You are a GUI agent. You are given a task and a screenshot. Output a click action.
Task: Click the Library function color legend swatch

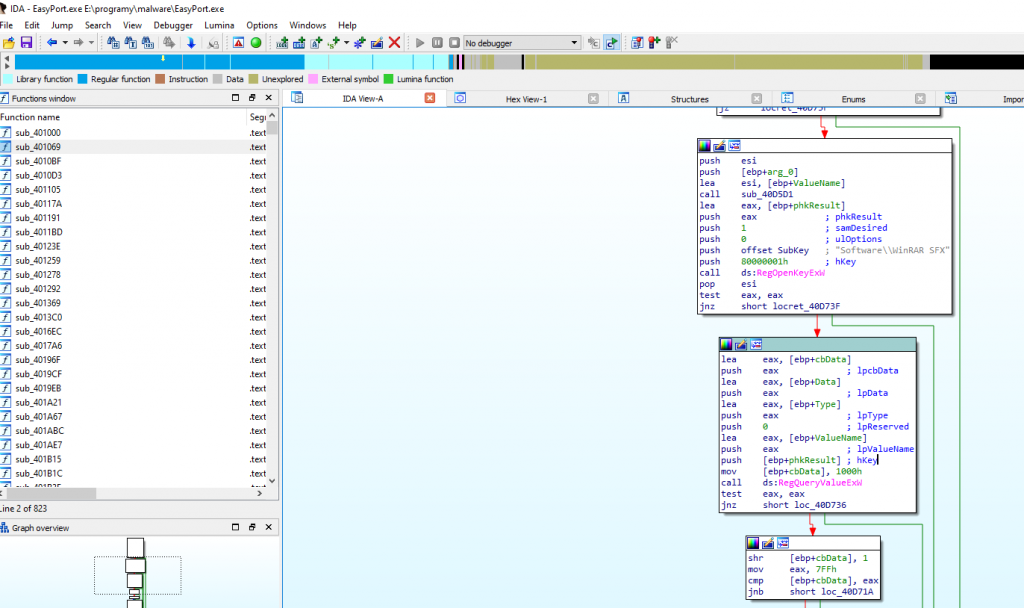[8, 79]
